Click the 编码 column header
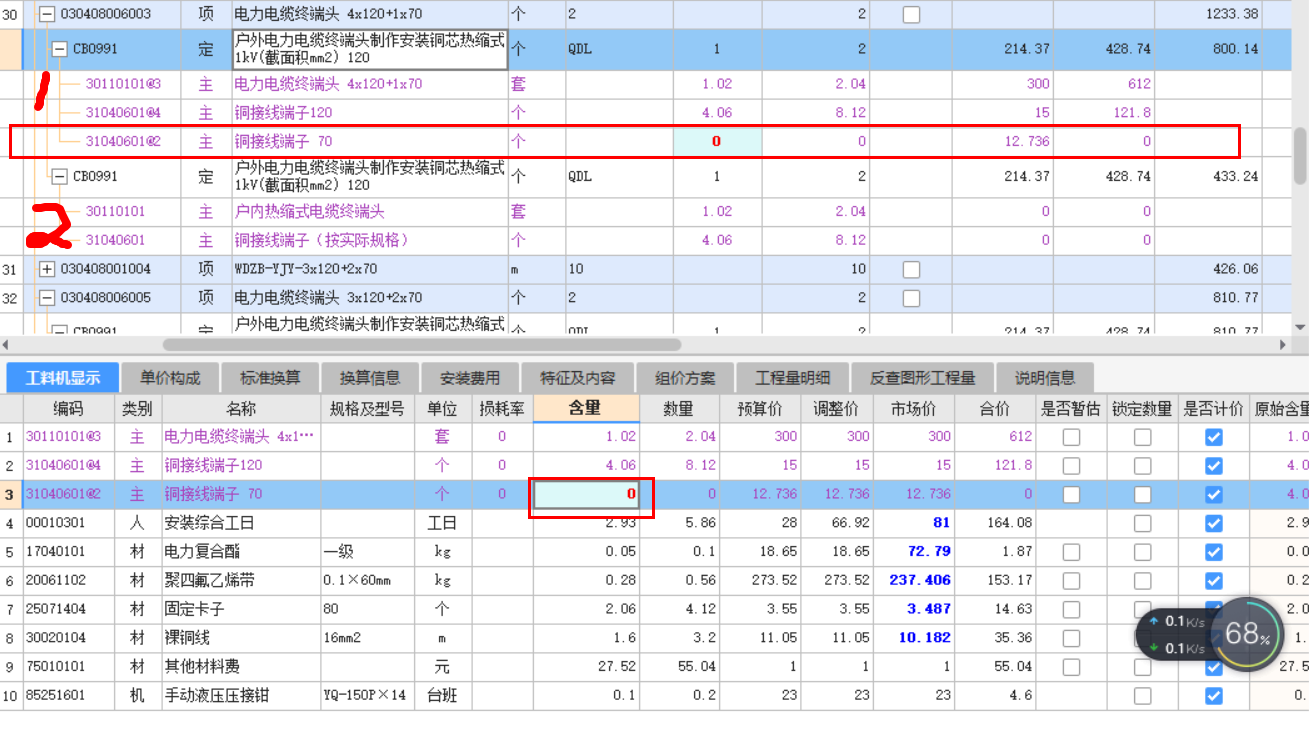Image resolution: width=1309 pixels, height=733 pixels. coord(68,408)
